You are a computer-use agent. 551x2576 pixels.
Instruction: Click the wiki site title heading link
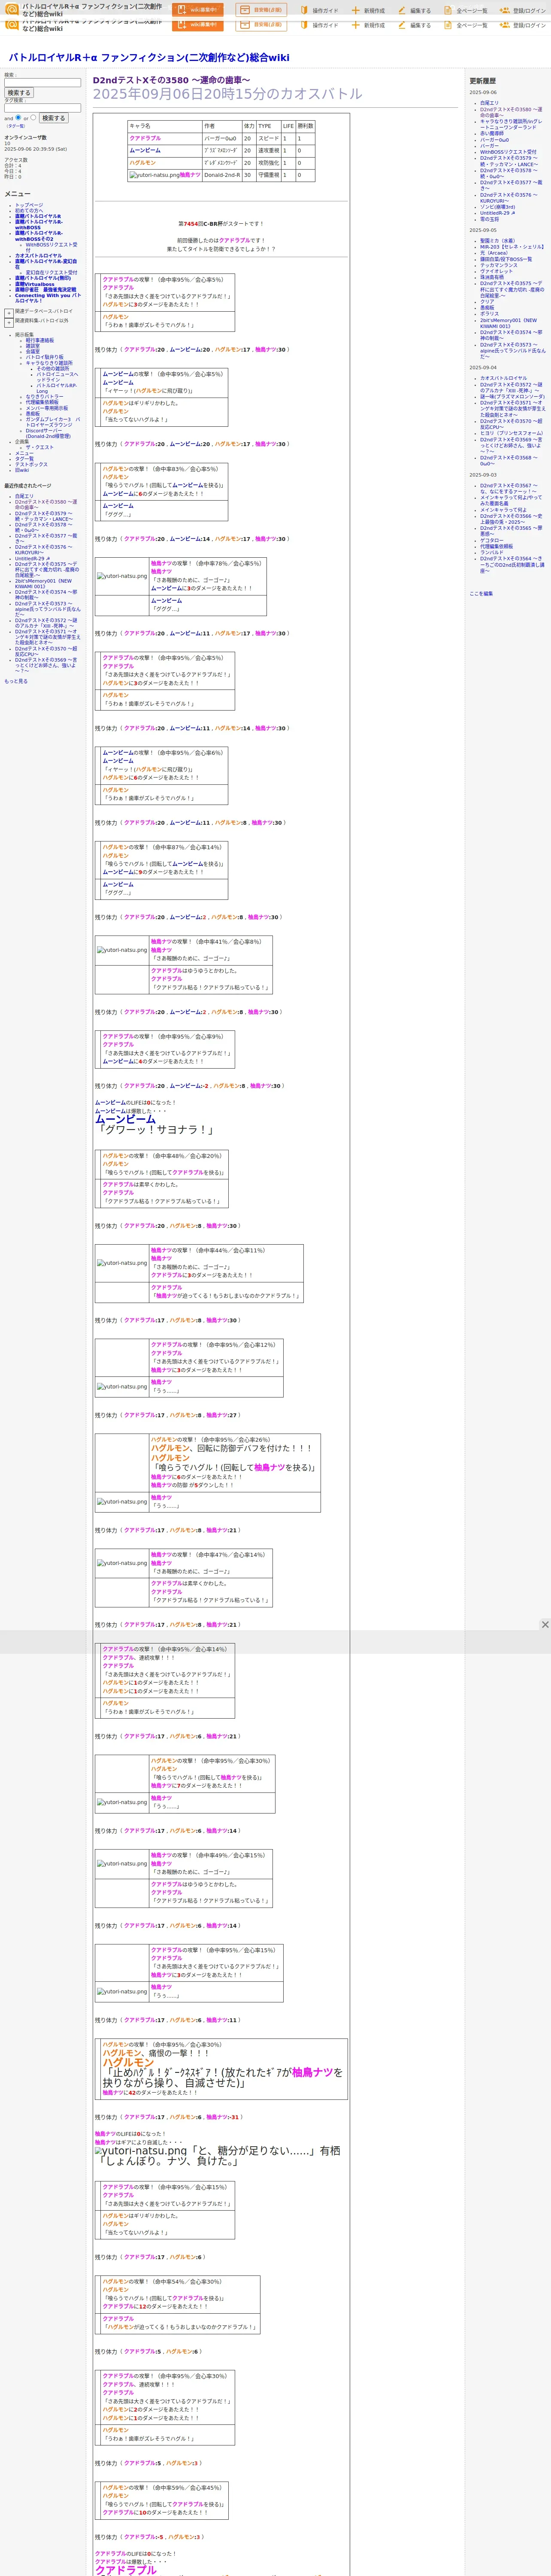coord(149,58)
